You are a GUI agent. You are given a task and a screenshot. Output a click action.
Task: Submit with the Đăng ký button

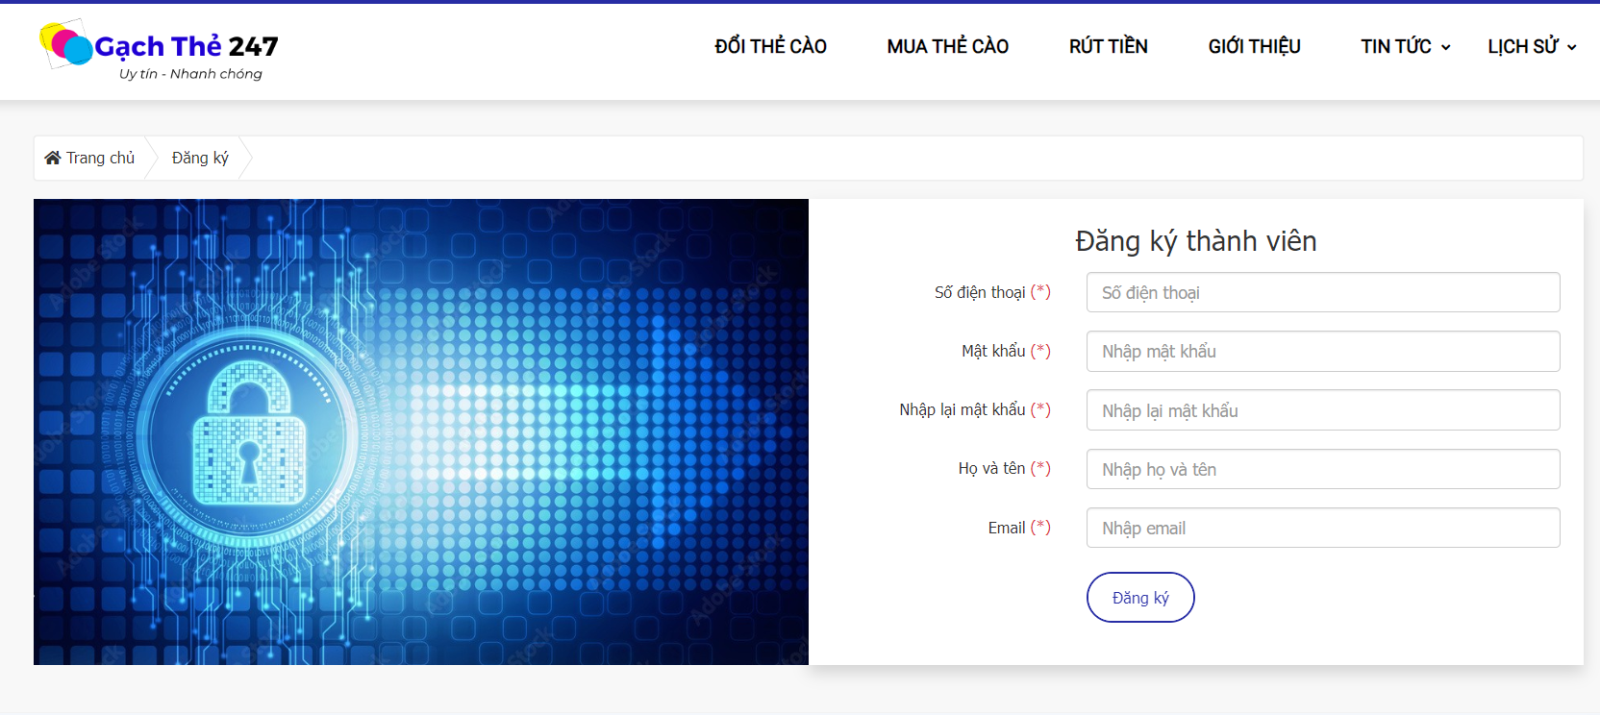[1140, 597]
